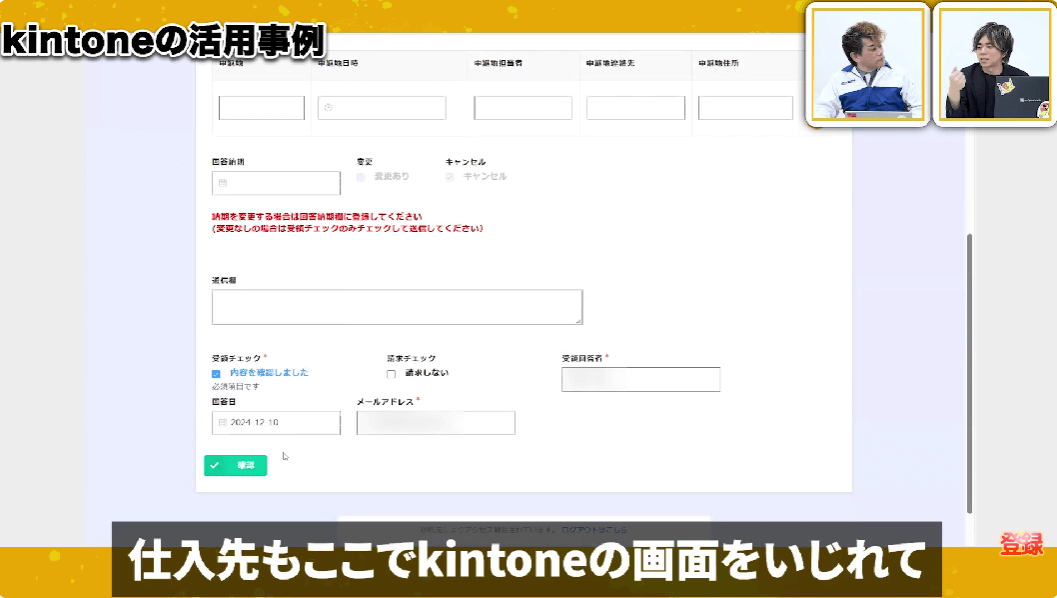This screenshot has width=1057, height=598.
Task: Check the 変更あり checkbox
Action: click(361, 175)
